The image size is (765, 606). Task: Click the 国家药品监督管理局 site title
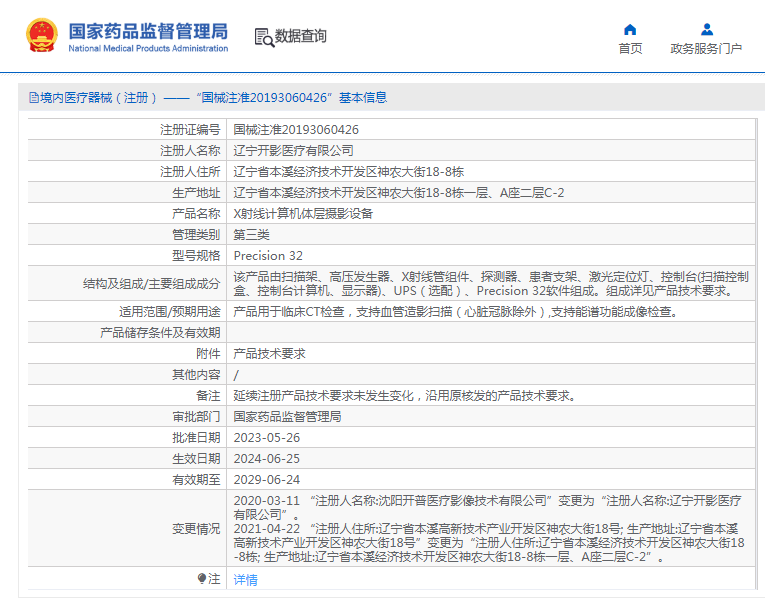pos(148,31)
